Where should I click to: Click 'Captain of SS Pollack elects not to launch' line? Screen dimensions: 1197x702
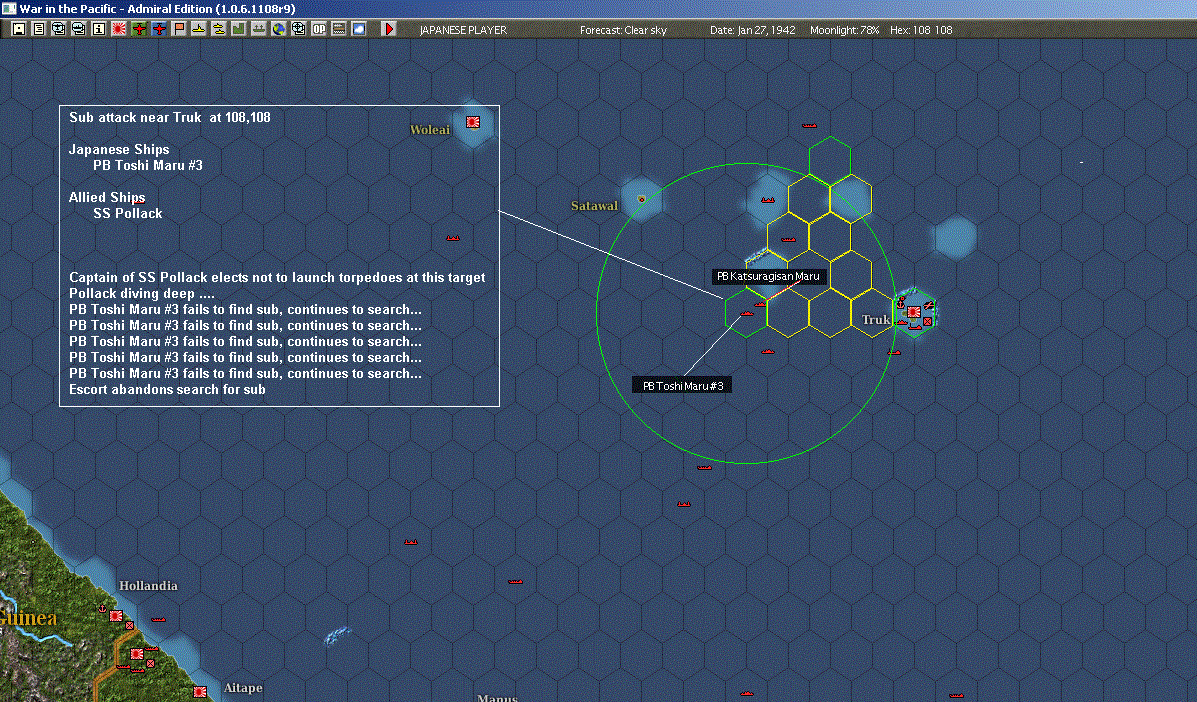click(277, 278)
